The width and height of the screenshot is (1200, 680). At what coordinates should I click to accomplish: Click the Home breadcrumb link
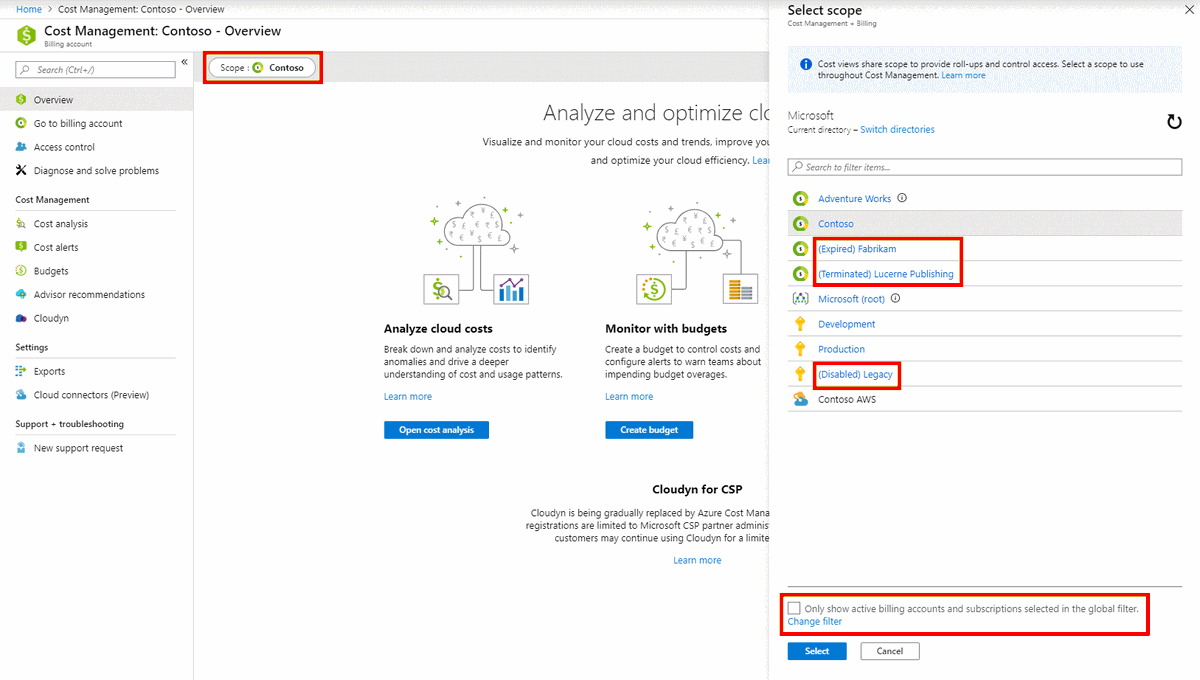pyautogui.click(x=29, y=8)
